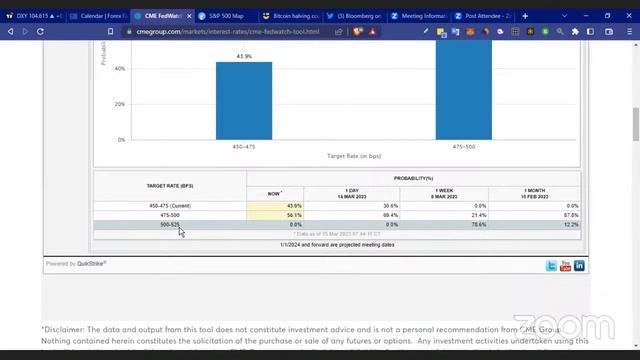Open the extensions puzzle-piece menu

[x=575, y=31]
